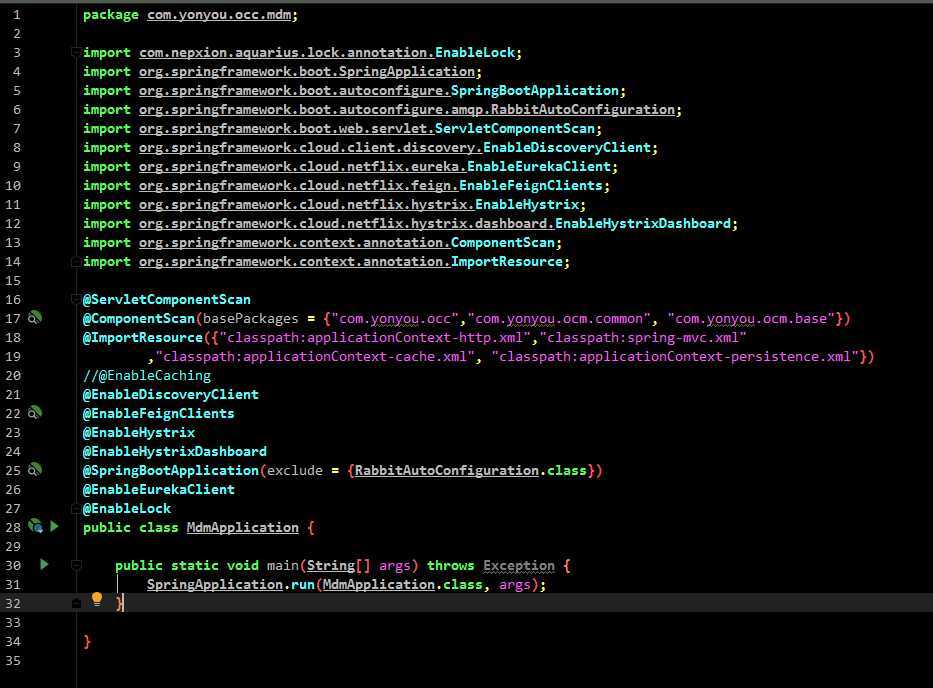The width and height of the screenshot is (933, 688).
Task: Click the @ImportResource annotation on line 18
Action: [143, 337]
